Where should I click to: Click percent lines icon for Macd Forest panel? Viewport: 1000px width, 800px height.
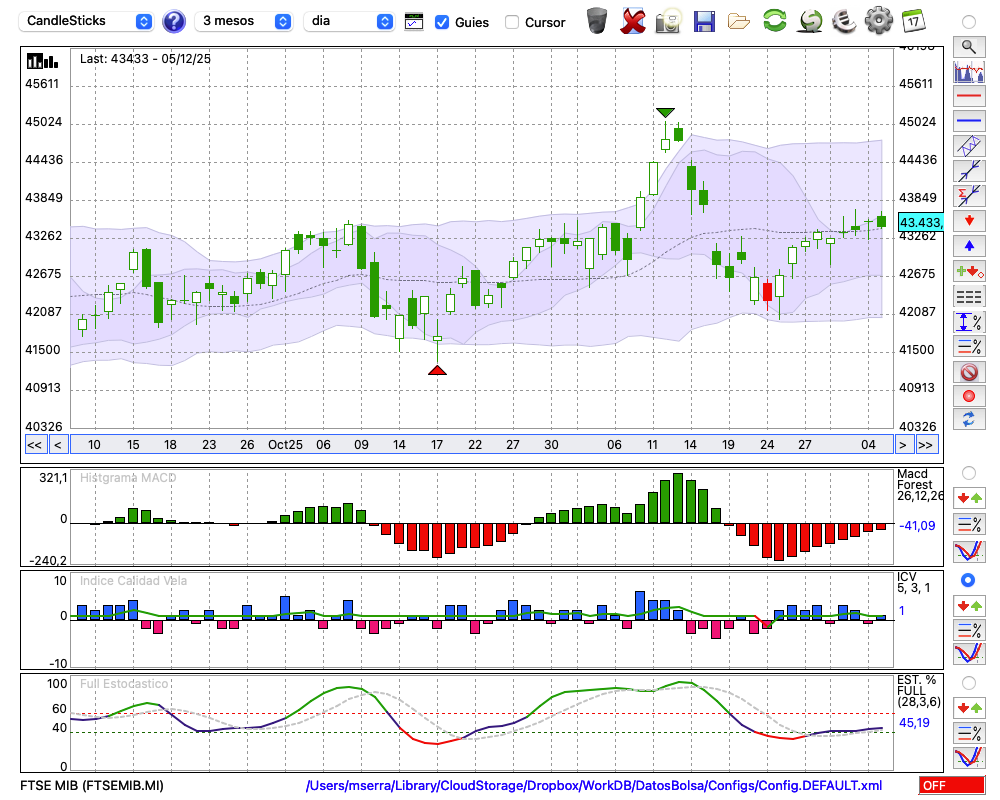point(969,524)
